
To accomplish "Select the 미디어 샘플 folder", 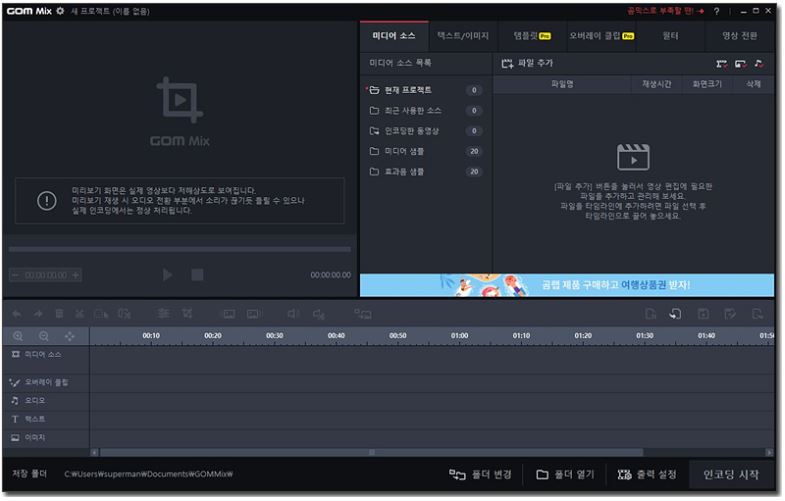I will 425,151.
